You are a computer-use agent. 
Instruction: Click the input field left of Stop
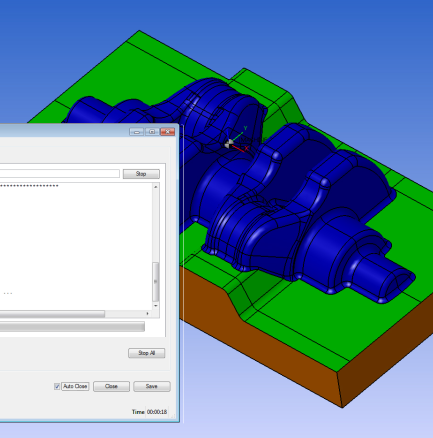point(60,174)
